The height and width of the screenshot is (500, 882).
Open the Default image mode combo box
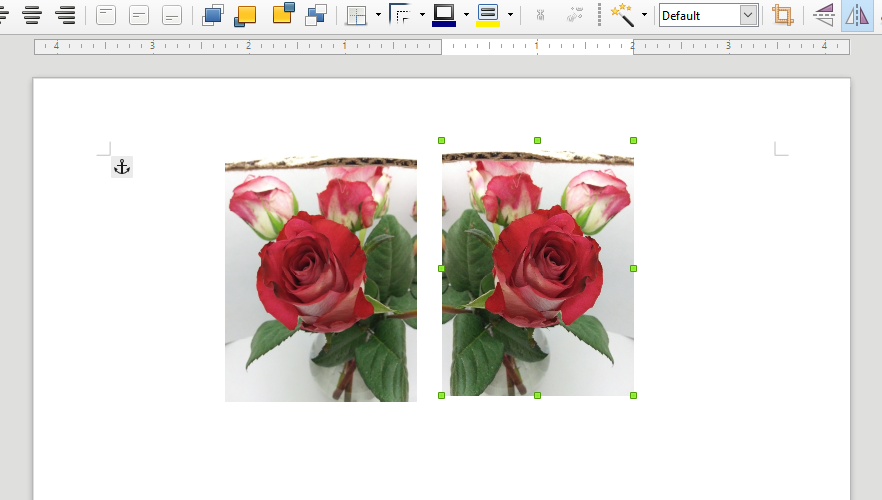click(x=708, y=15)
